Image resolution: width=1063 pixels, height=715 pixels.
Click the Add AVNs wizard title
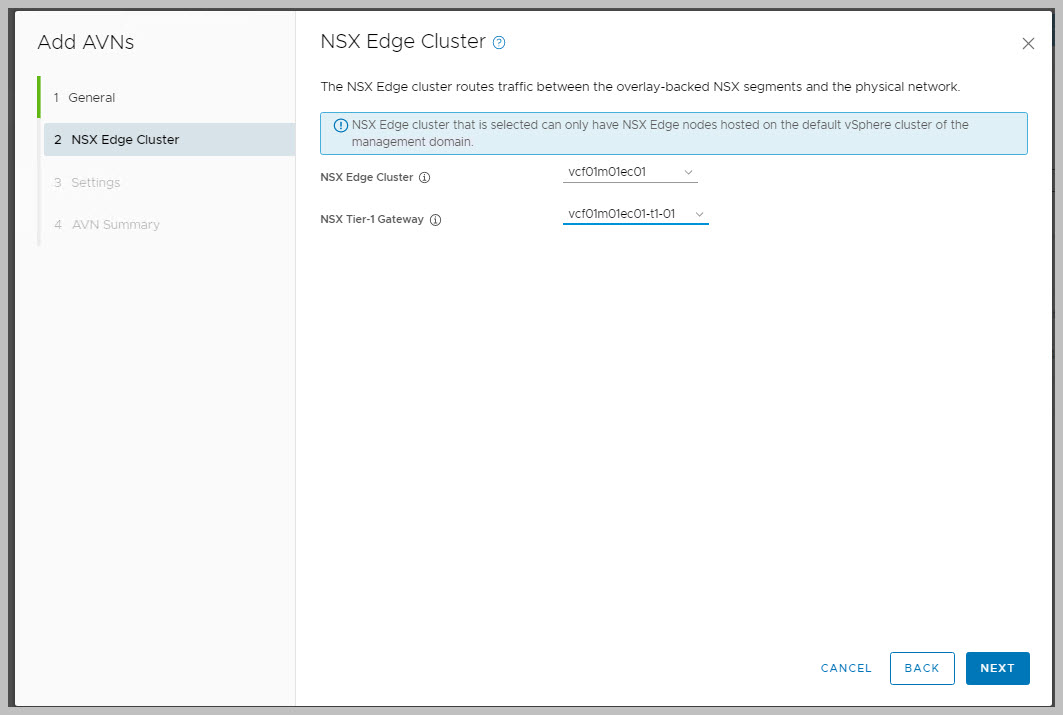point(86,43)
